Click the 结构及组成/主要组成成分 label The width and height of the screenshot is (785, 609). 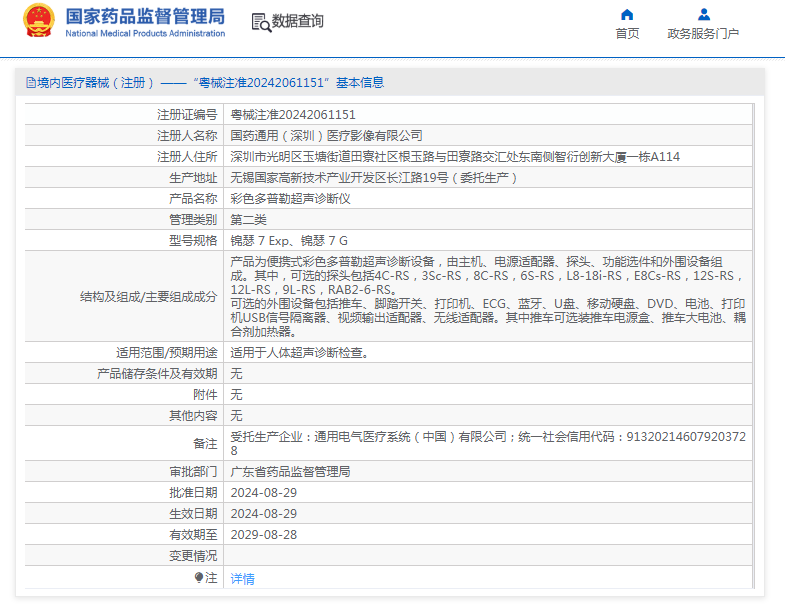[148, 297]
